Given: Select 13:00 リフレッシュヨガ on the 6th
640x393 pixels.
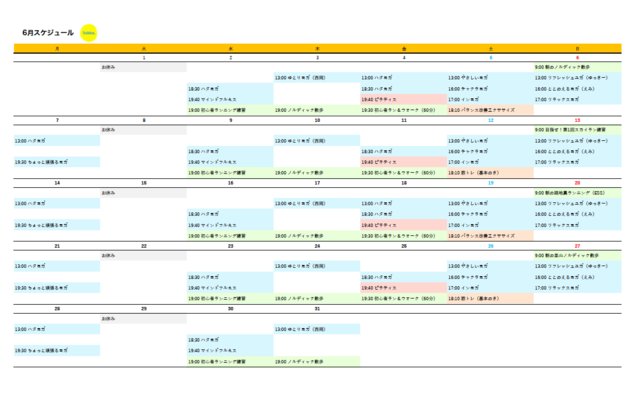Looking at the screenshot, I should [578, 78].
